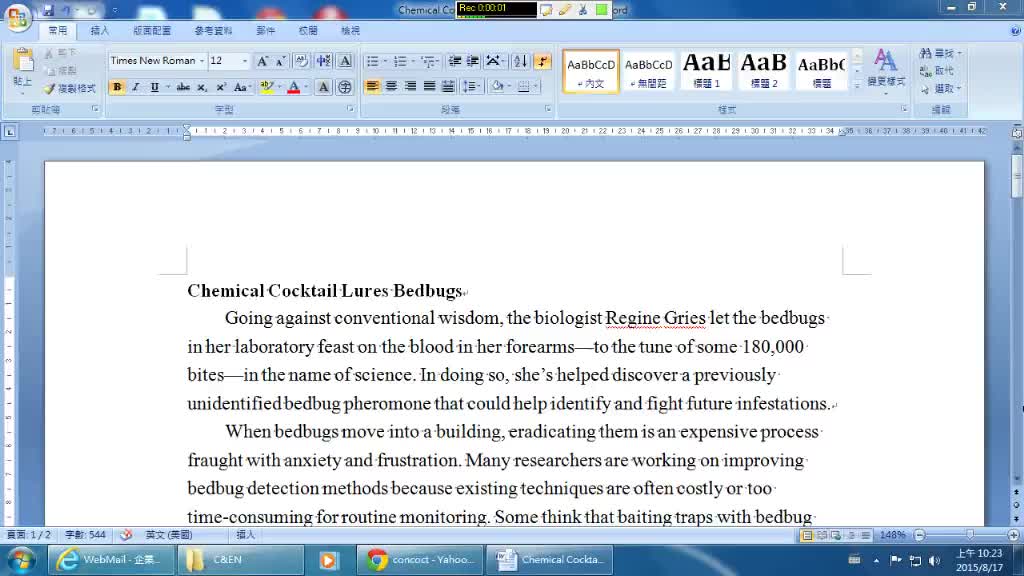The image size is (1024, 576).
Task: Decrease the paragraph indent
Action: coord(455,61)
